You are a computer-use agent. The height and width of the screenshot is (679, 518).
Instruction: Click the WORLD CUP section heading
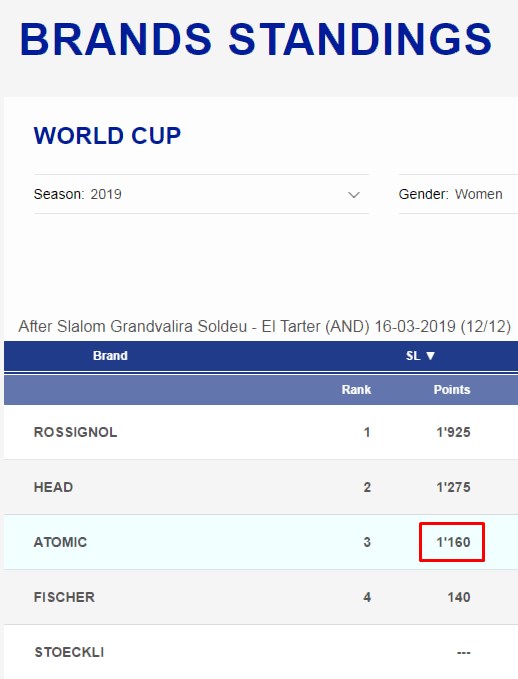(107, 136)
